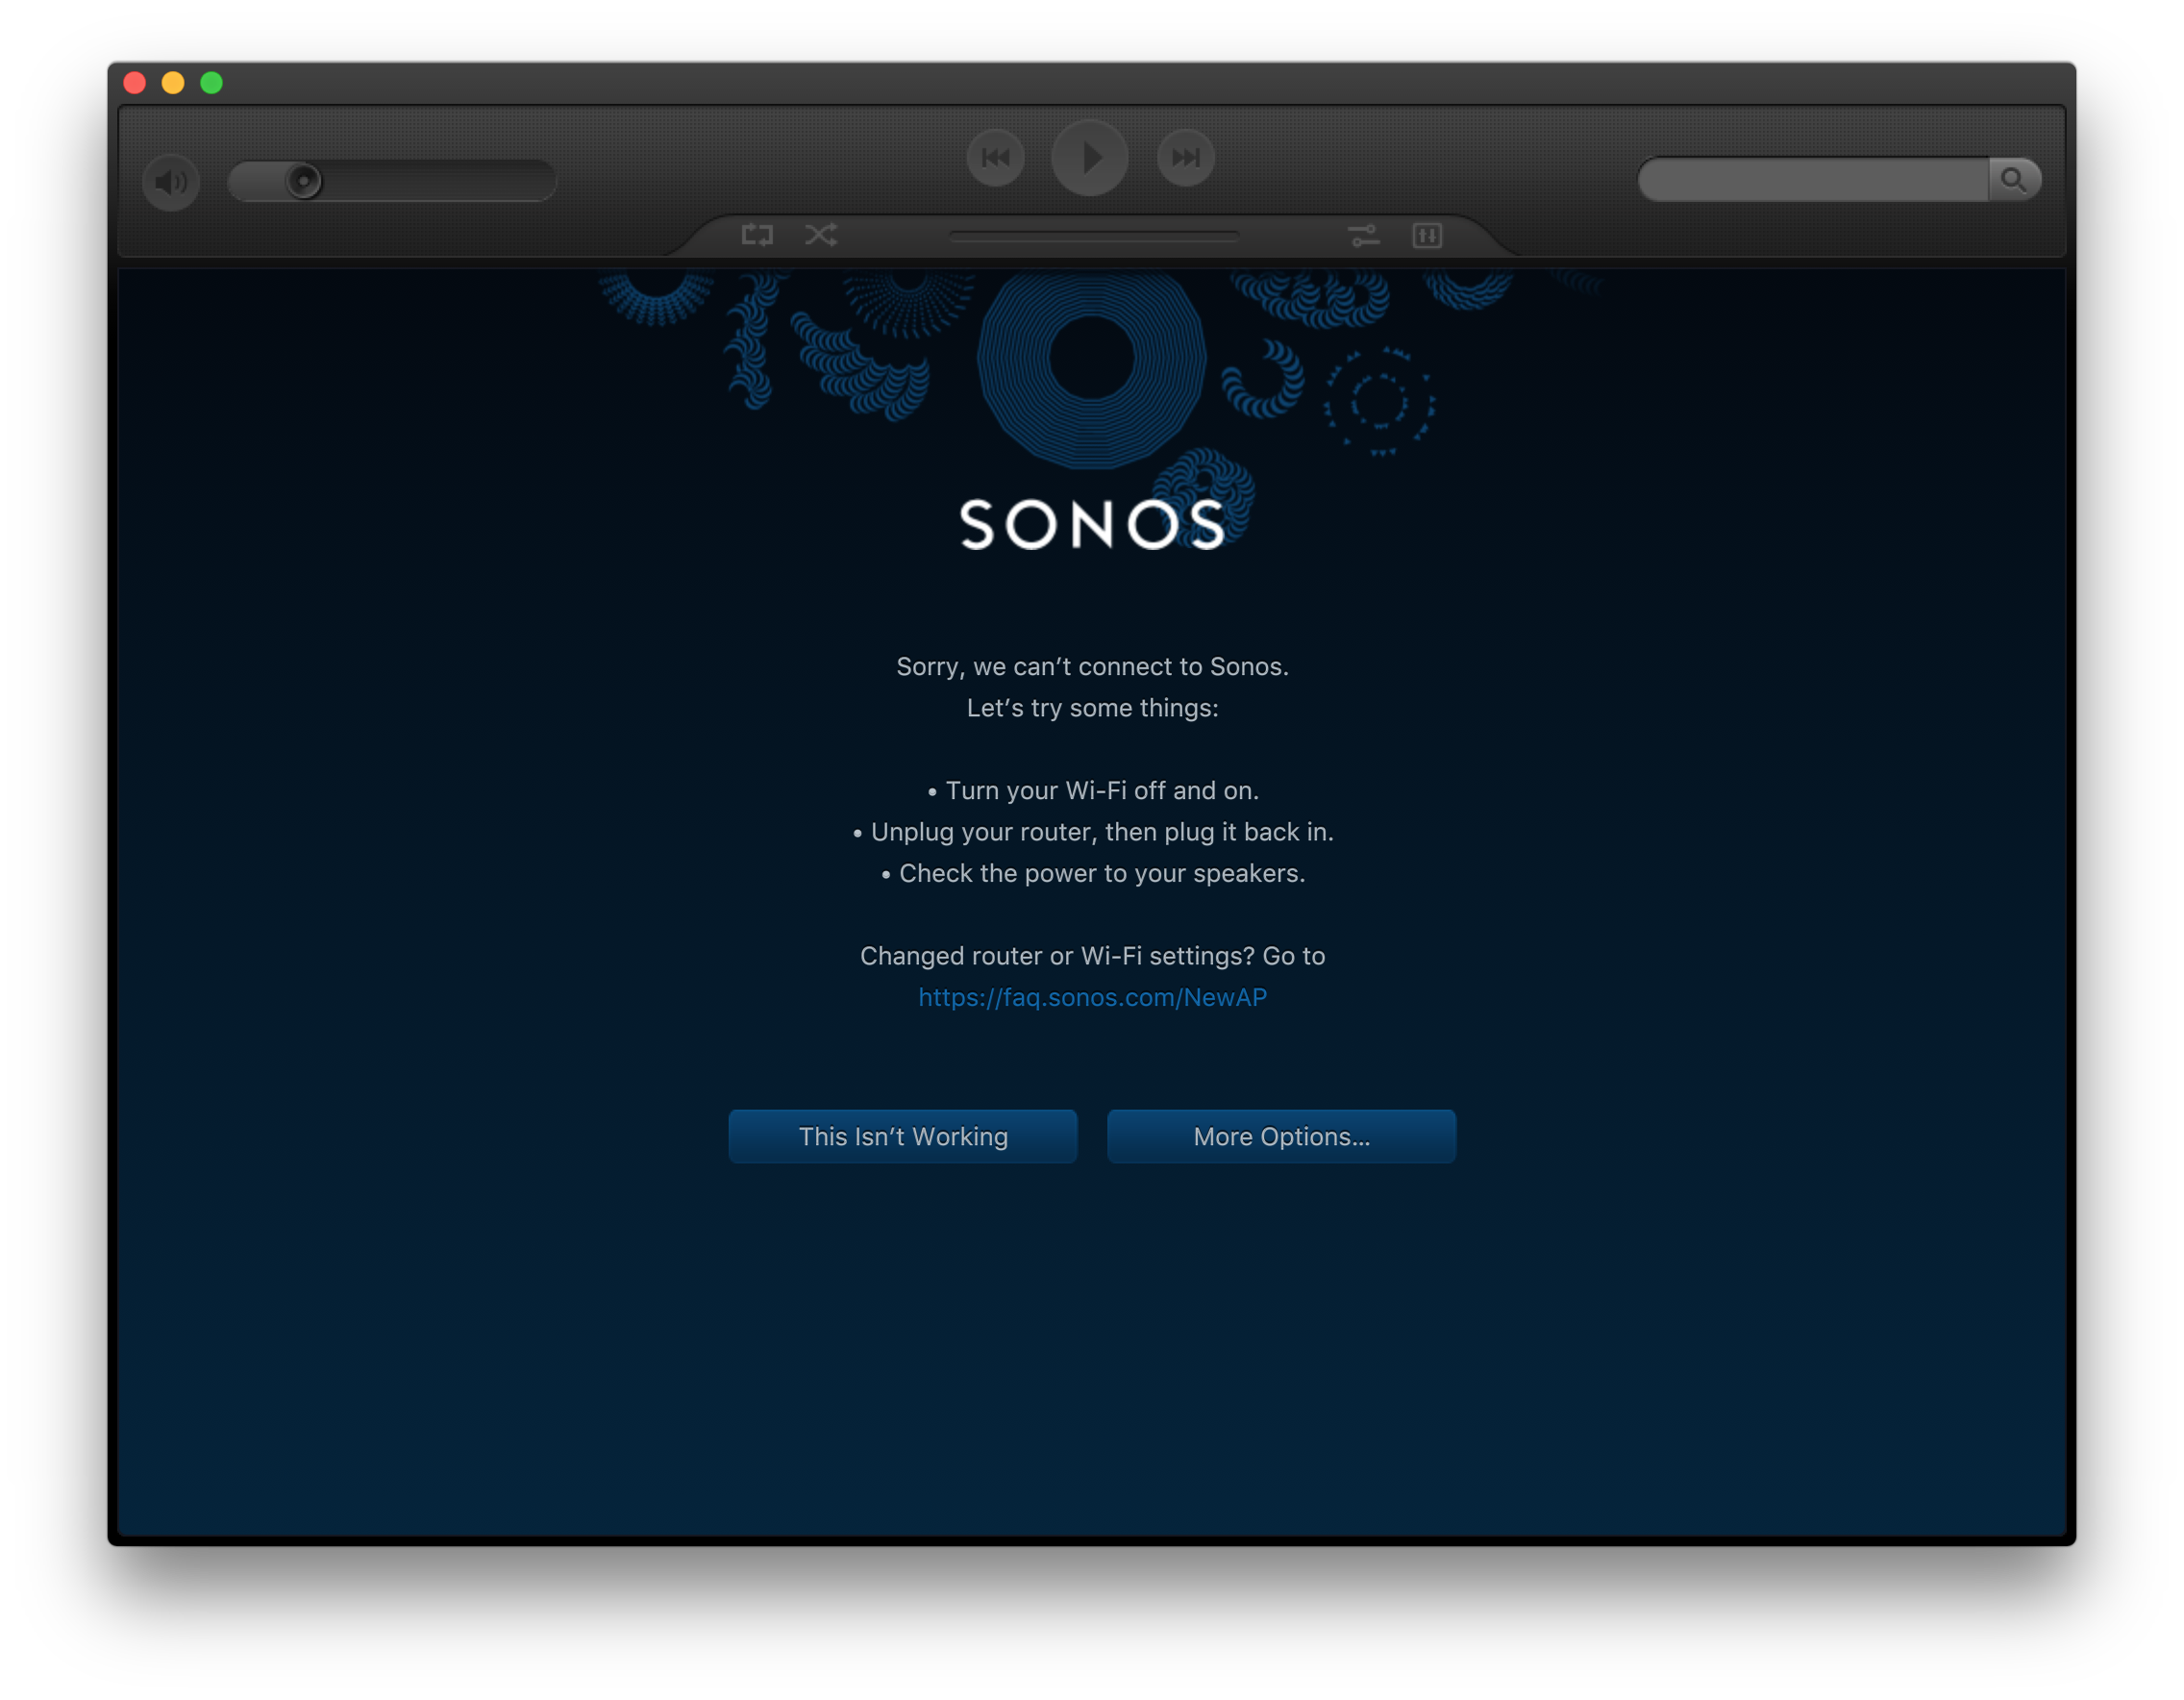Click the Skip Back playback icon
Screen dimensions: 2184x1700
(996, 158)
